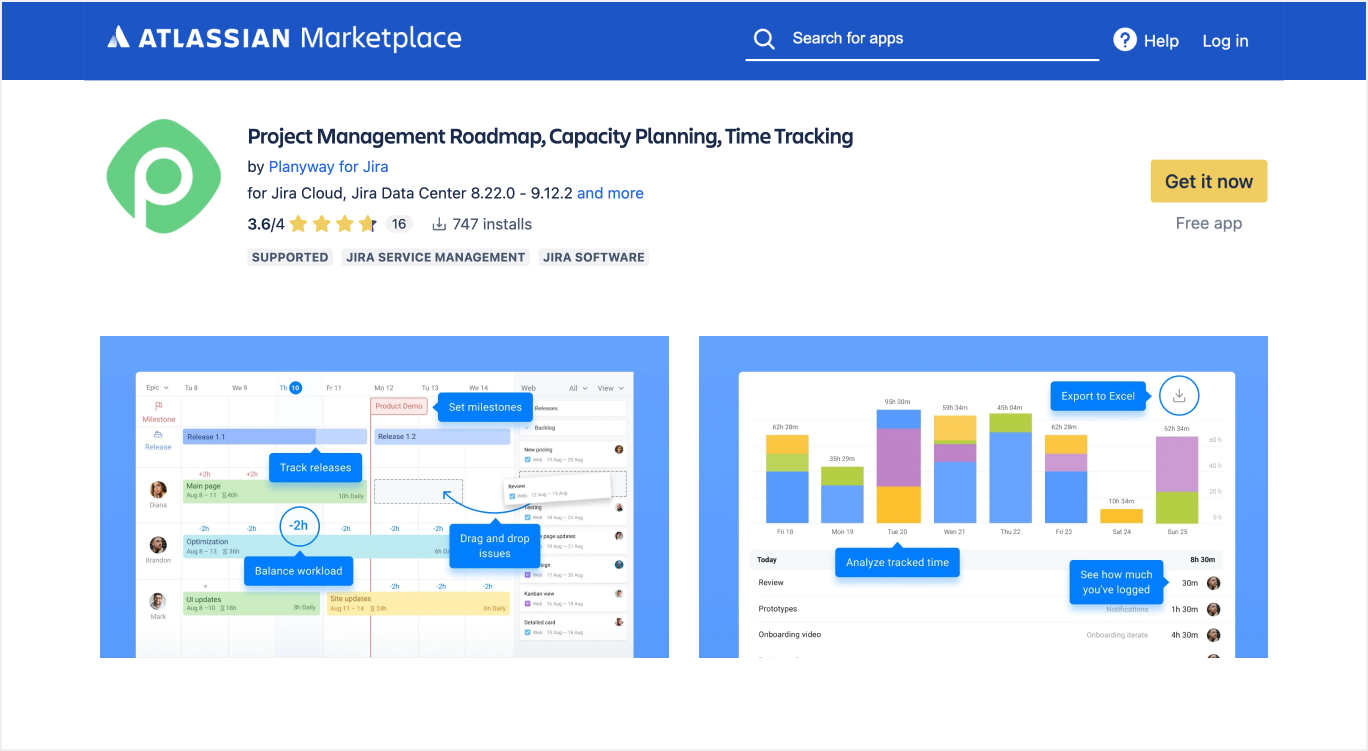Click the Milestone flag icon in roadmap
The height and width of the screenshot is (751, 1368).
click(158, 406)
